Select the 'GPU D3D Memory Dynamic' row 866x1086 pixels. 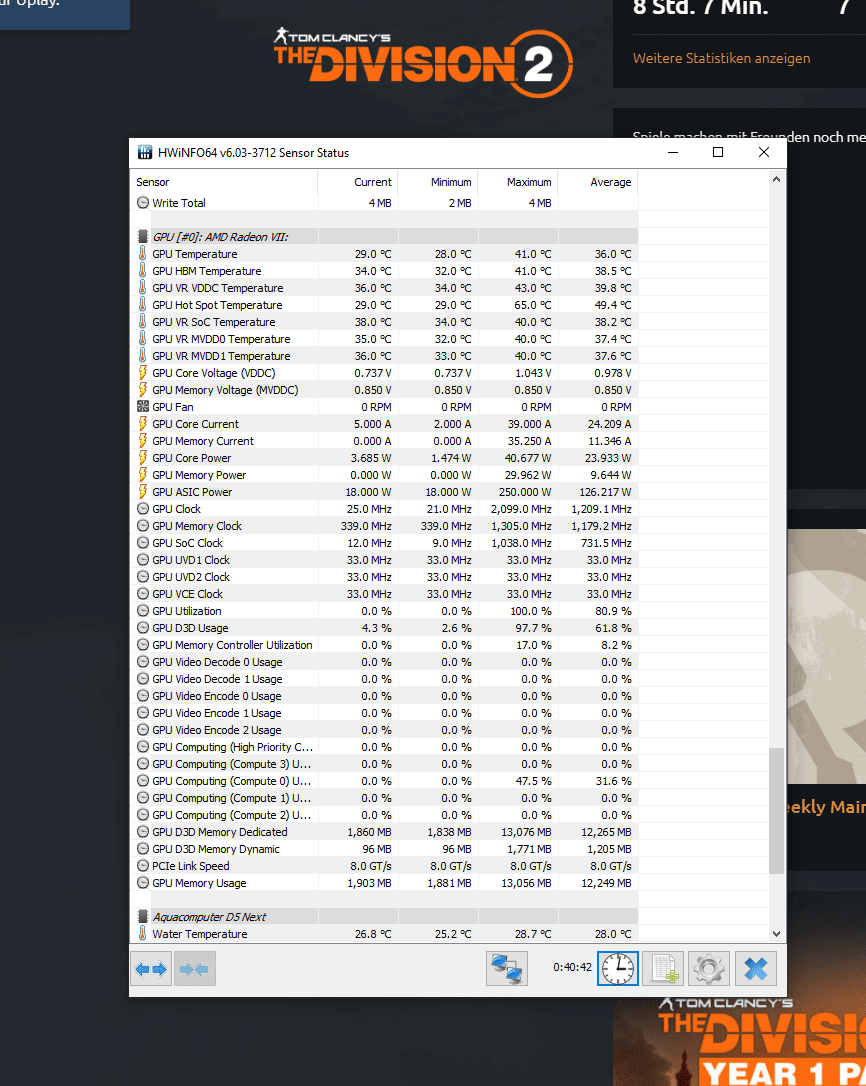pyautogui.click(x=385, y=848)
